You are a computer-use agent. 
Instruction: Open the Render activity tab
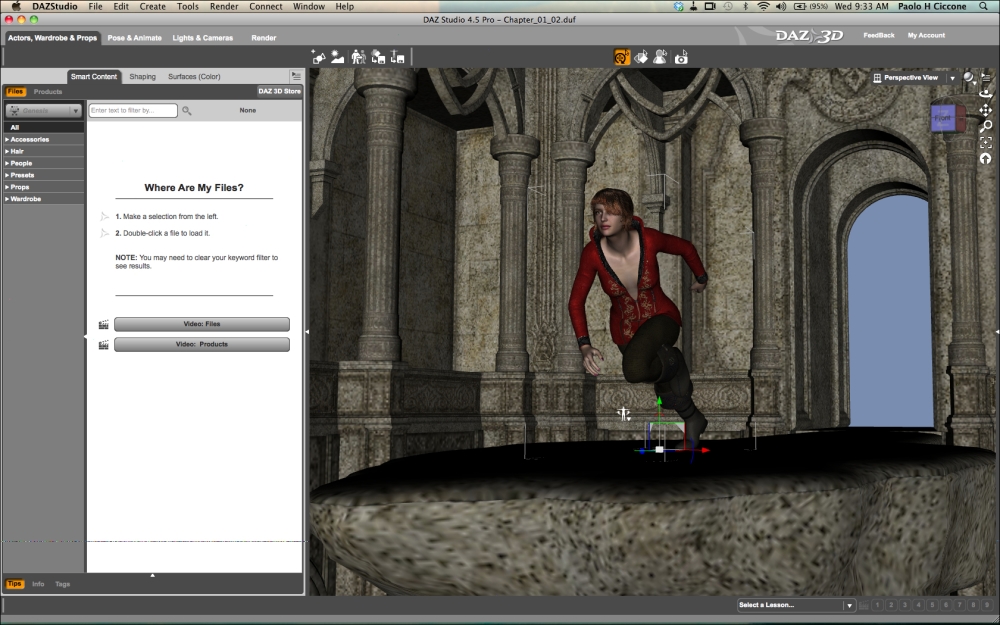tap(263, 38)
